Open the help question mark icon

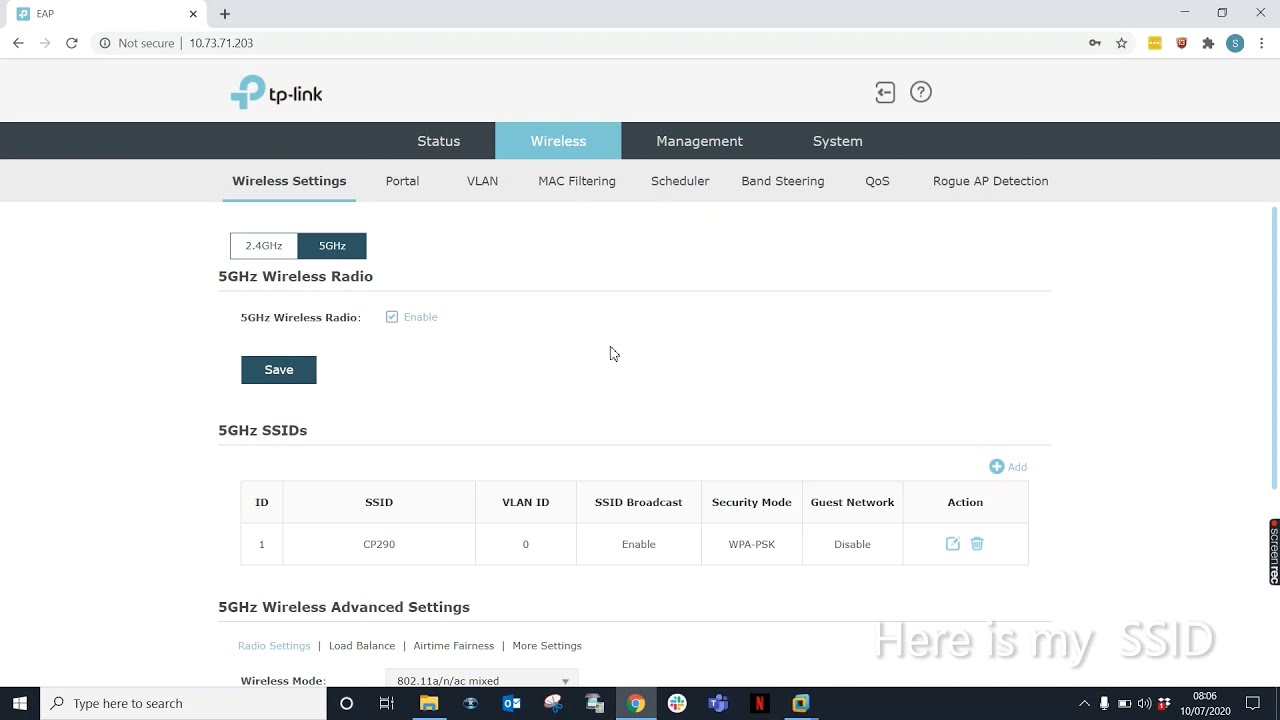[921, 92]
